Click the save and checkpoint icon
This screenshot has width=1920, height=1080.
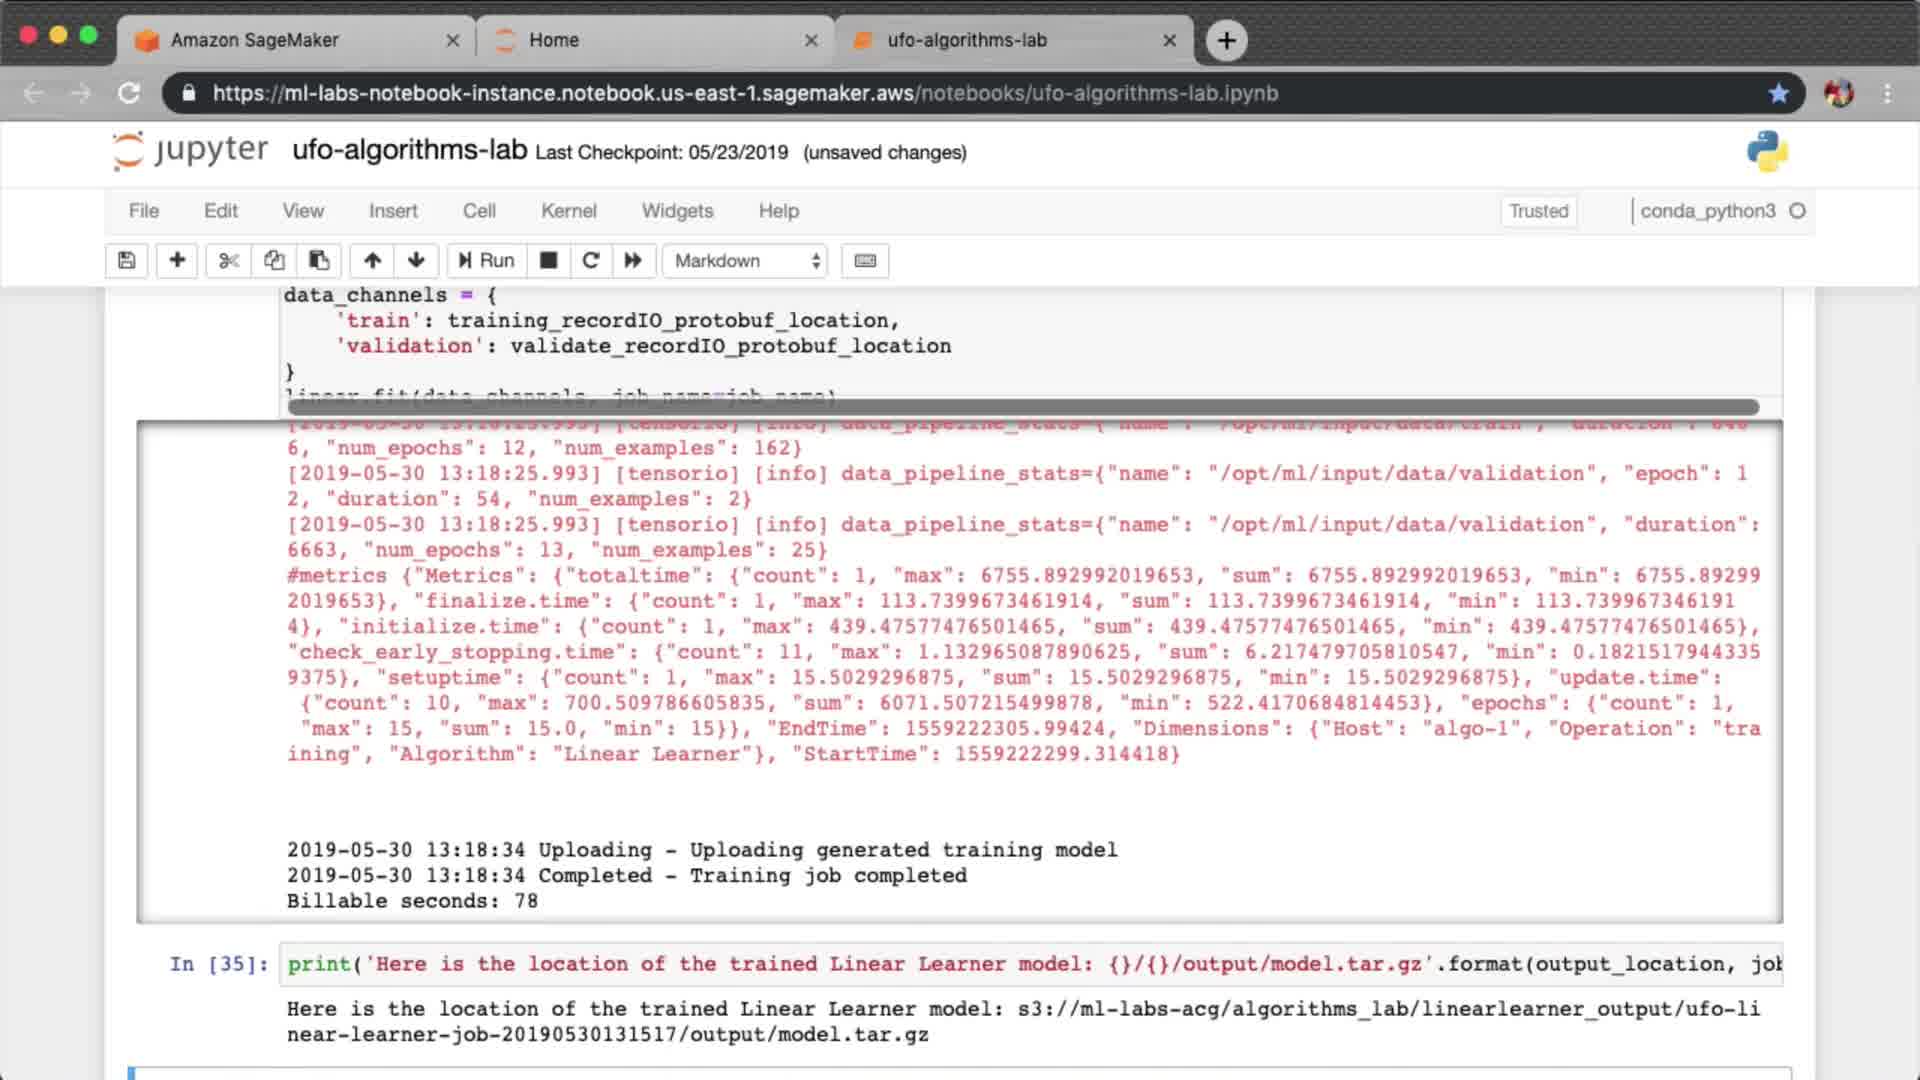coord(126,261)
